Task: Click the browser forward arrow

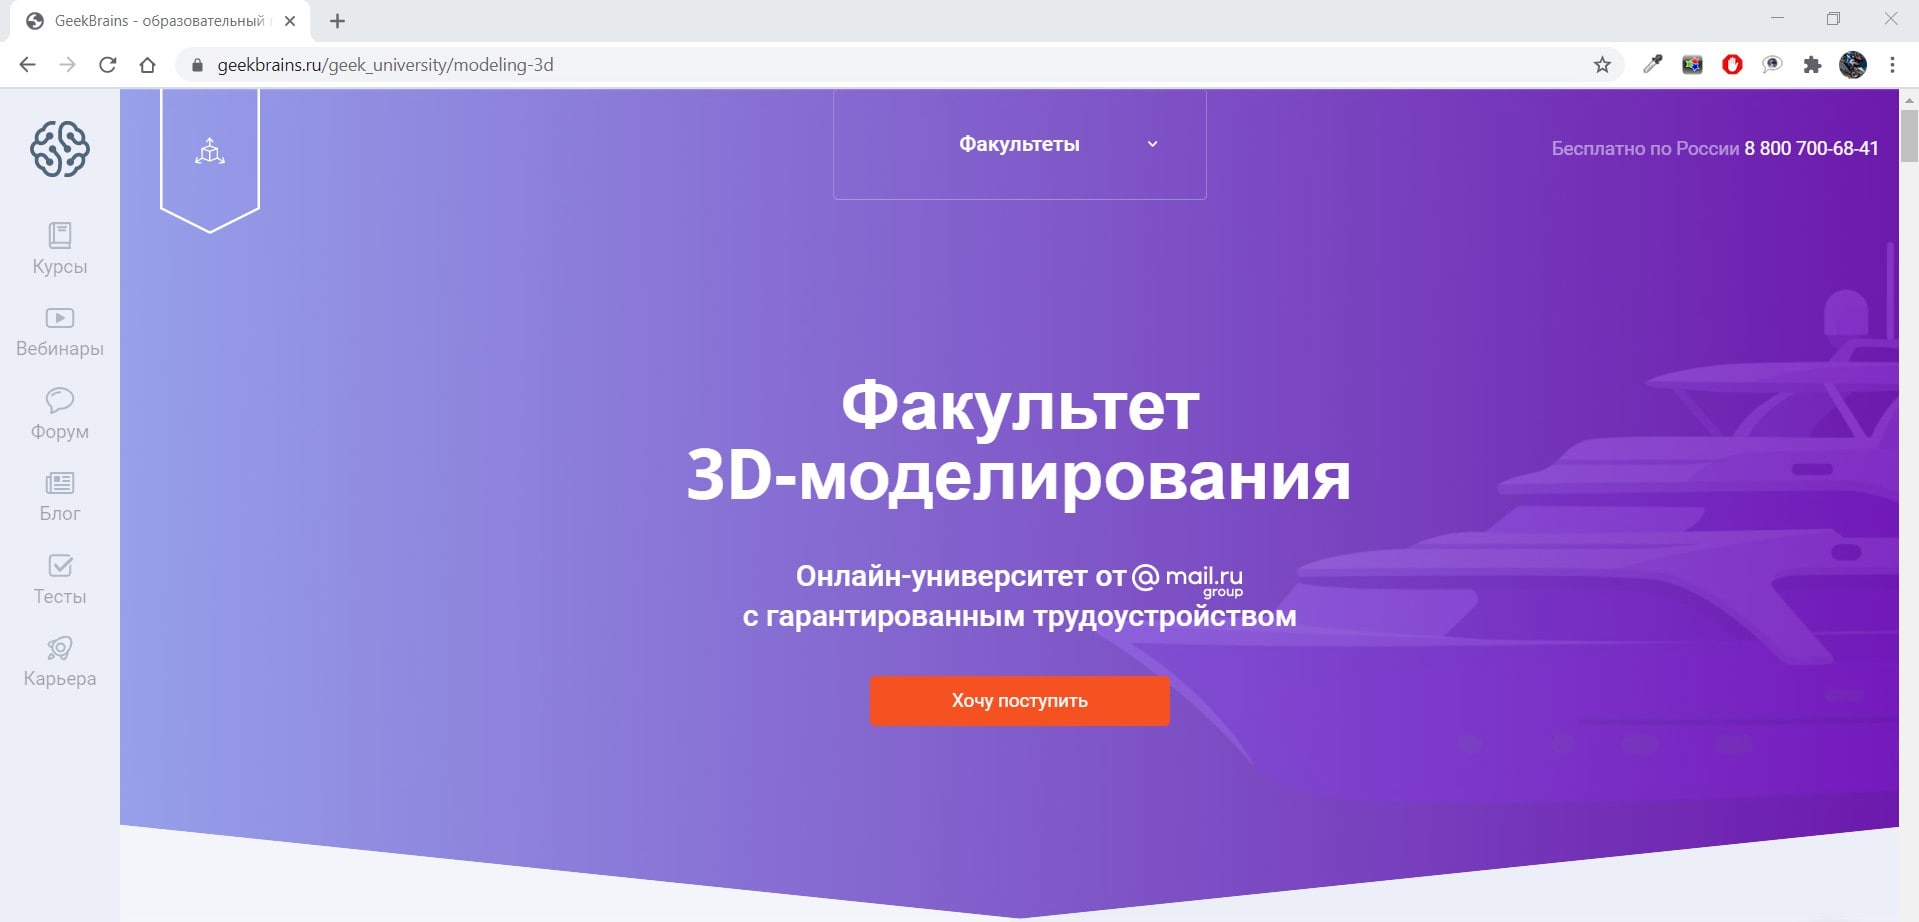Action: pos(67,65)
